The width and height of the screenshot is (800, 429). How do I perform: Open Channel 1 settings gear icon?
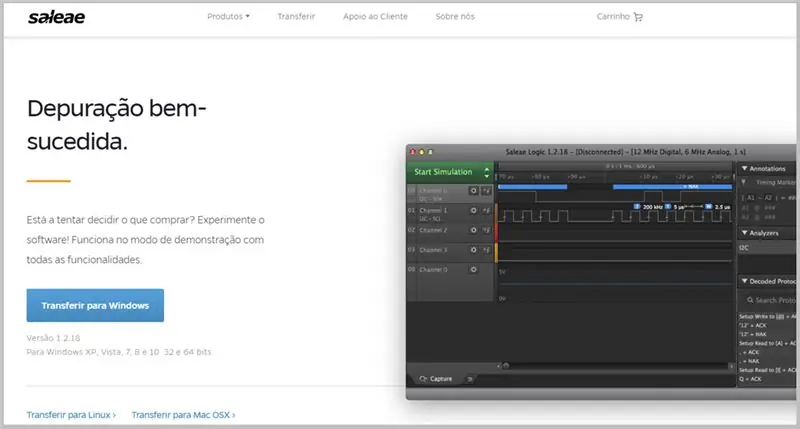pyautogui.click(x=473, y=210)
